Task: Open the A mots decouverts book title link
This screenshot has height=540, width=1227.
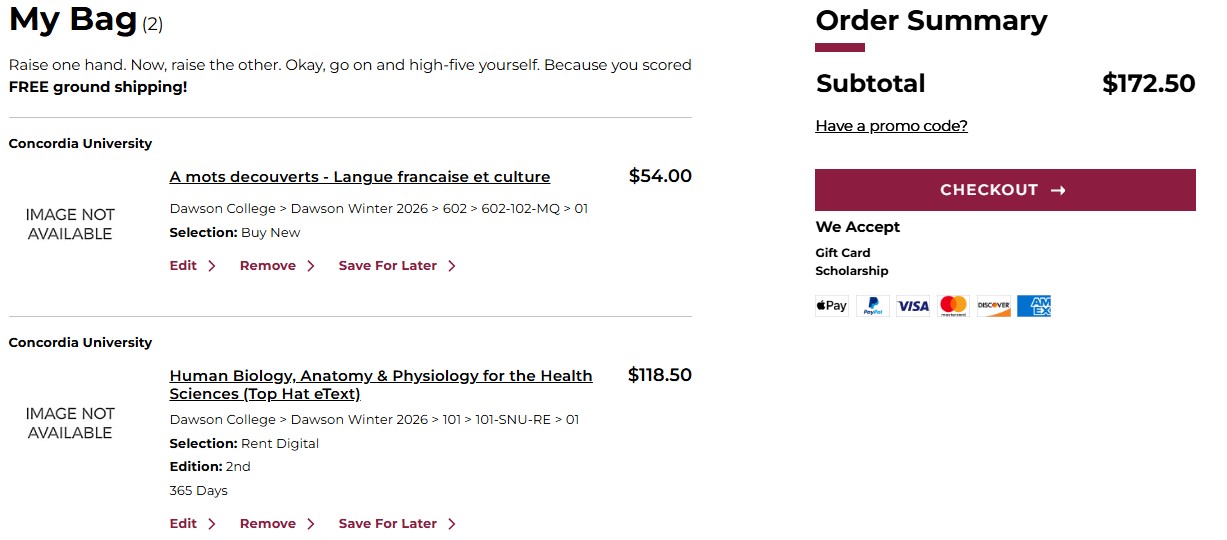Action: pyautogui.click(x=360, y=177)
